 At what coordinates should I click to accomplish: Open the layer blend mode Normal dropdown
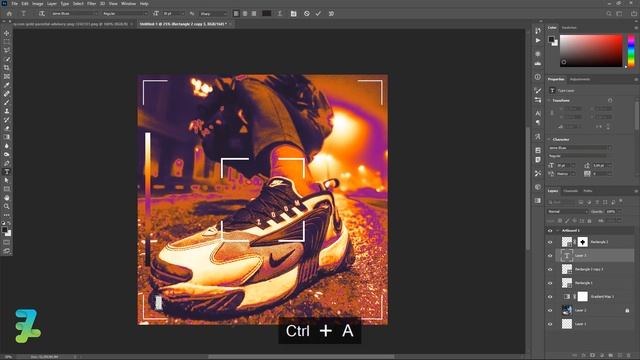[567, 211]
